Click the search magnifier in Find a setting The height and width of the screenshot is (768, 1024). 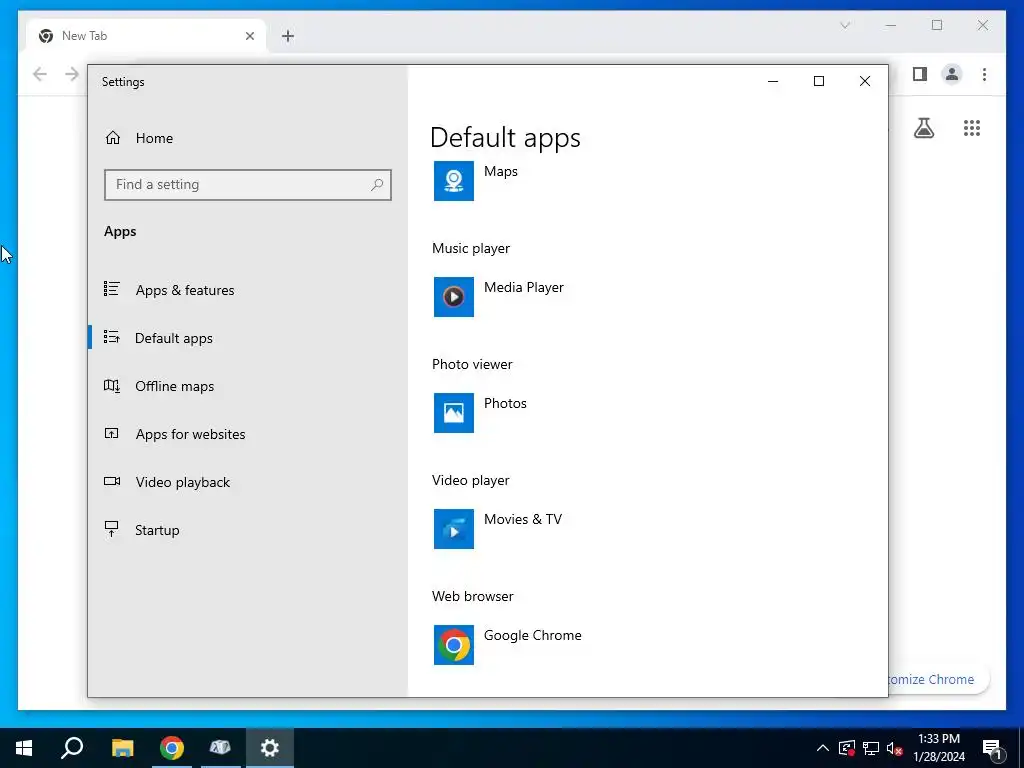click(x=377, y=185)
